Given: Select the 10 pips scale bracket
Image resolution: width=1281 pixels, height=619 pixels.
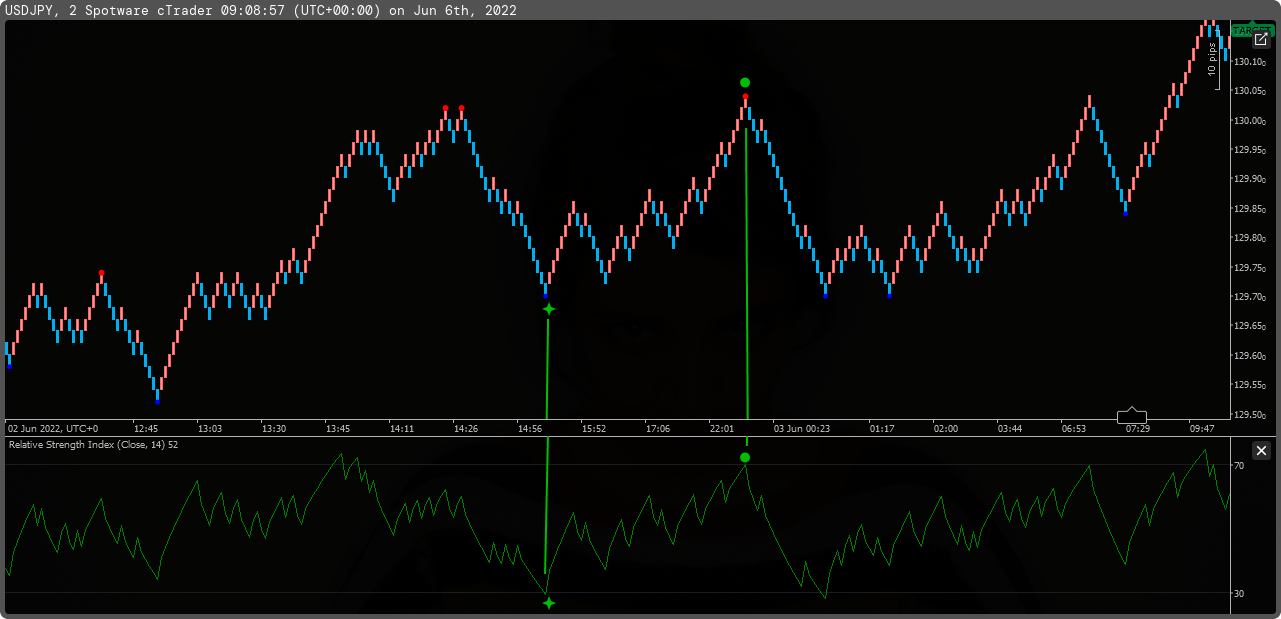Looking at the screenshot, I should pyautogui.click(x=1214, y=58).
